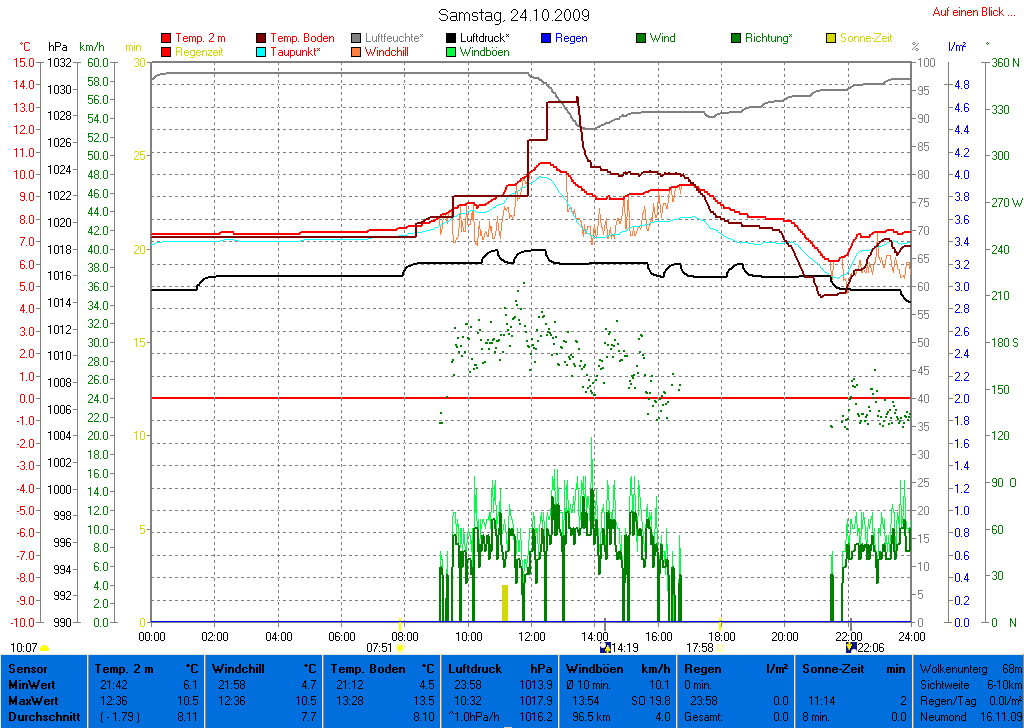This screenshot has width=1024, height=728.
Task: Click the sunrise icon next to 07:51
Action: [x=400, y=648]
